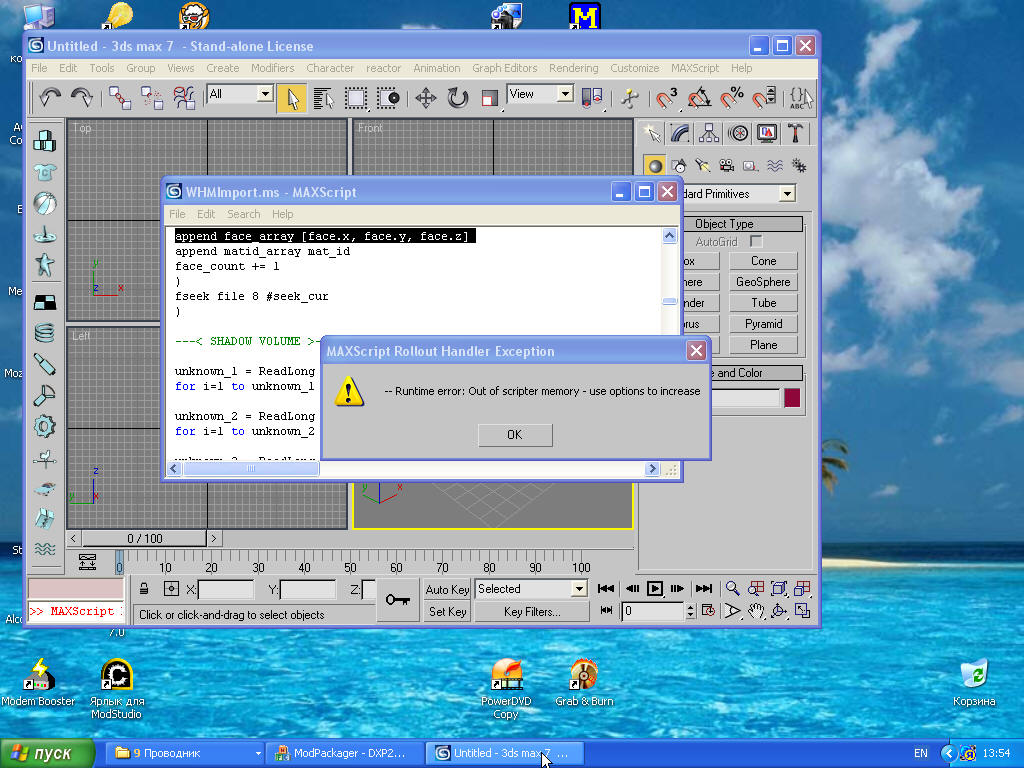Click the Zoom magnifier viewport tool
The width and height of the screenshot is (1024, 768).
tap(733, 589)
